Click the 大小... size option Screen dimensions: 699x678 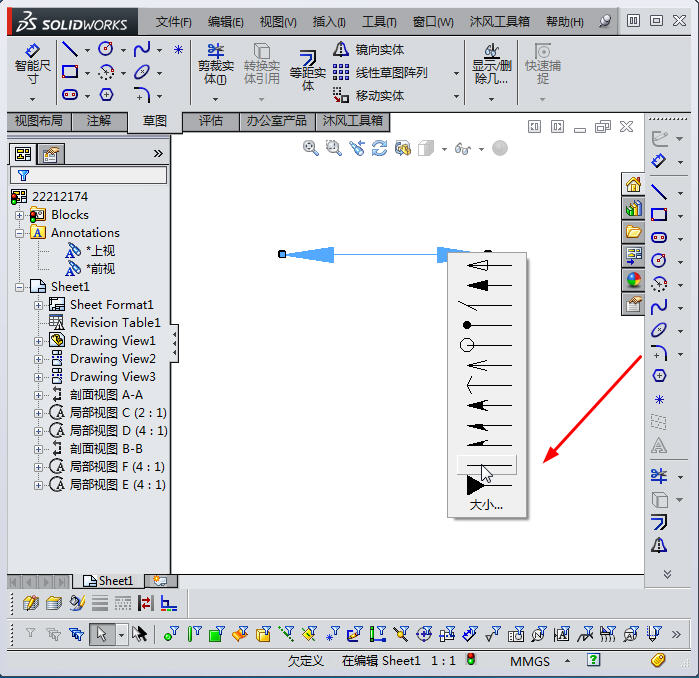[x=486, y=505]
